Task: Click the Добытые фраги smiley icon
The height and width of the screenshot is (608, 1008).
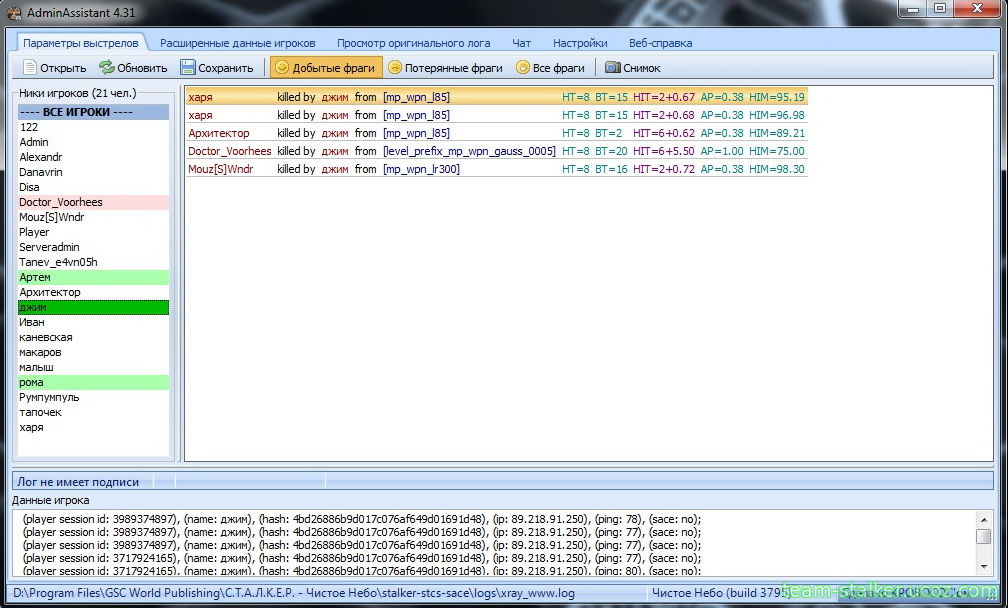Action: [x=282, y=67]
